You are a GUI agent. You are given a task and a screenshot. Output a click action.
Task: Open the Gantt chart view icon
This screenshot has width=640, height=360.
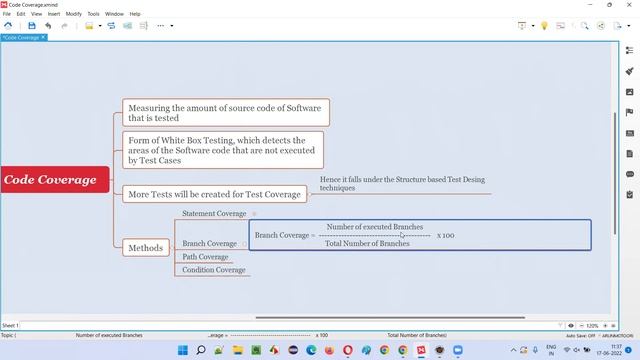pos(560,26)
